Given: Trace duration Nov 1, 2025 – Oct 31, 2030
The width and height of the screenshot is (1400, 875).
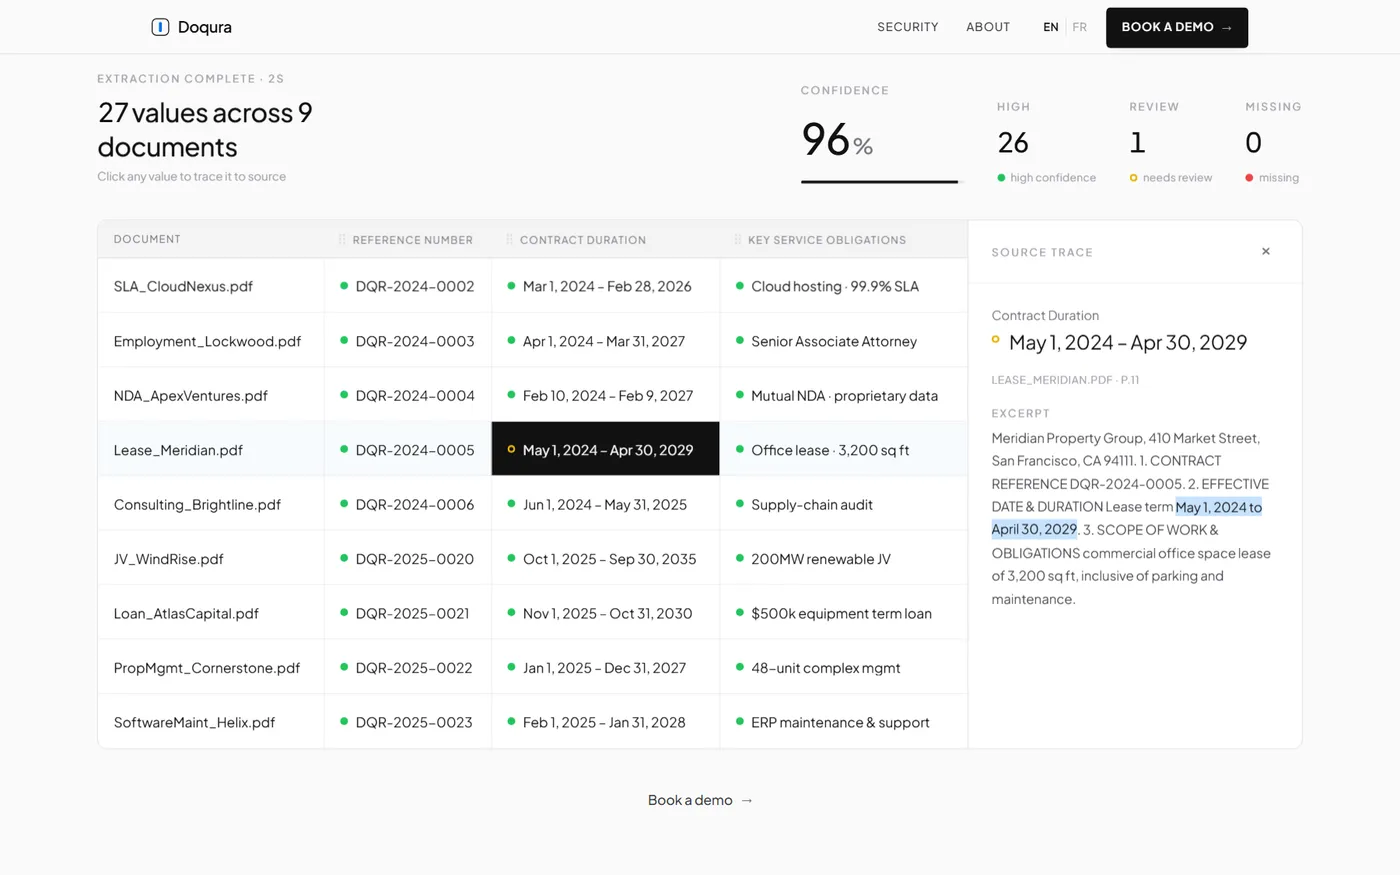Looking at the screenshot, I should pyautogui.click(x=606, y=614).
